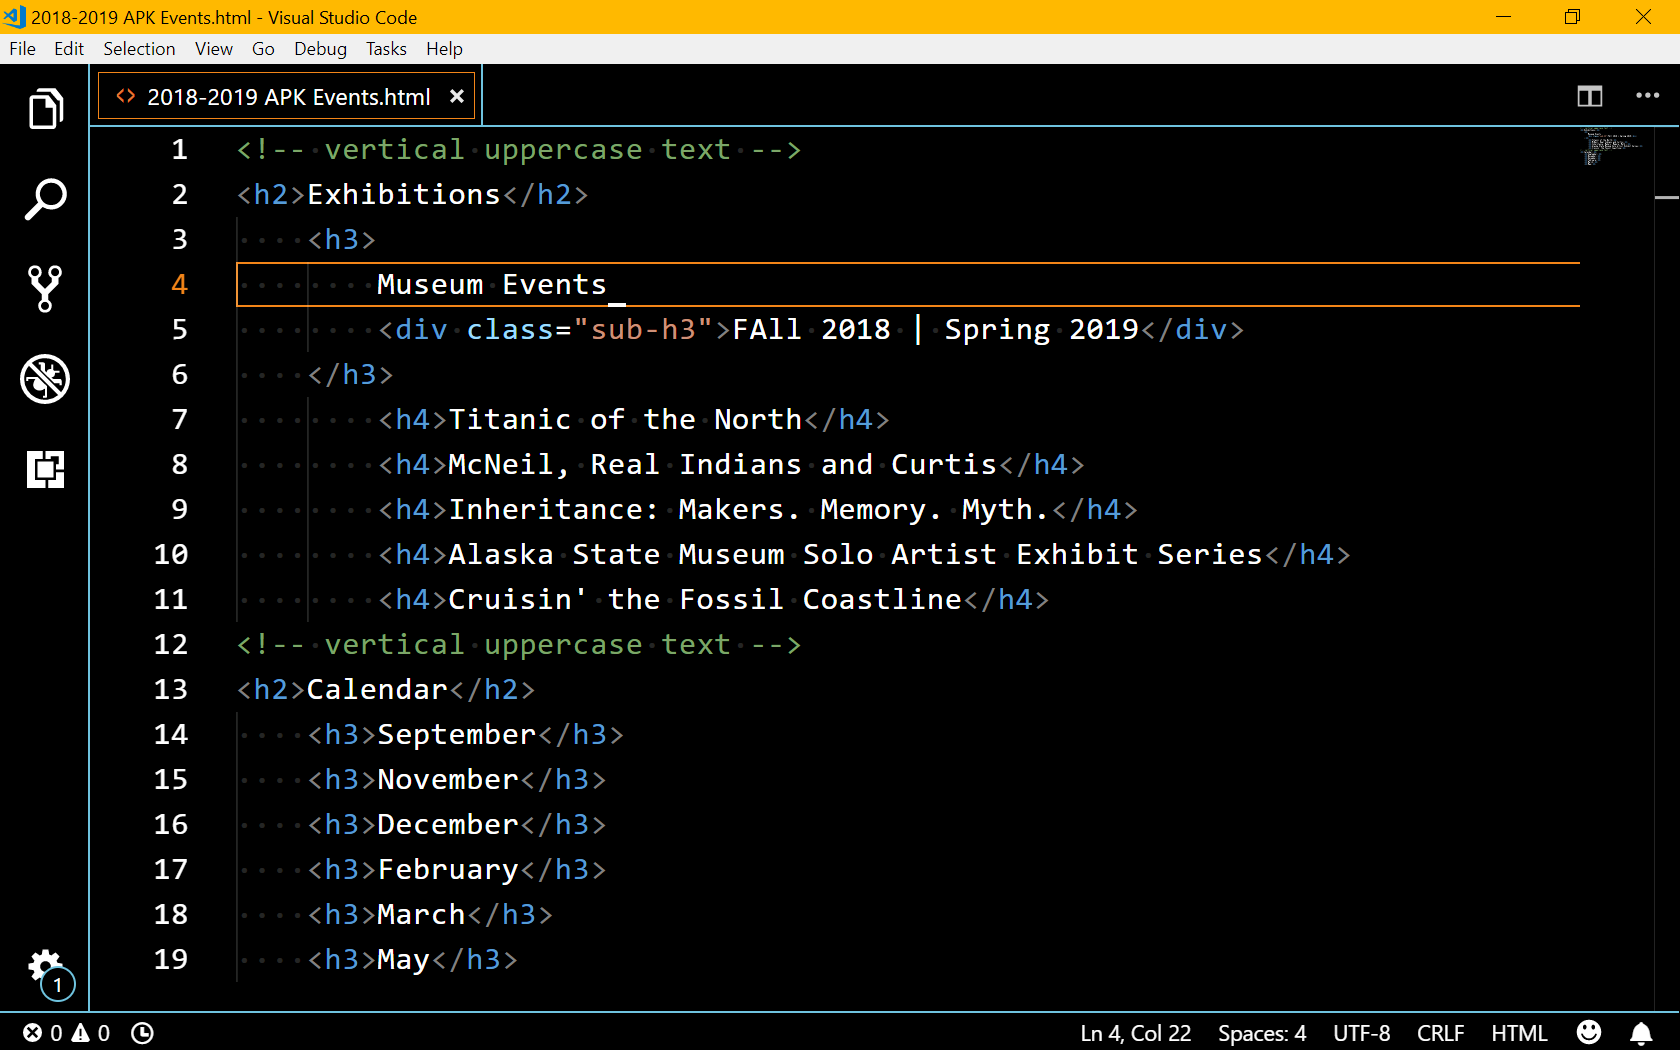Select the HTML language mode
Viewport: 1680px width, 1050px height.
point(1519,1033)
